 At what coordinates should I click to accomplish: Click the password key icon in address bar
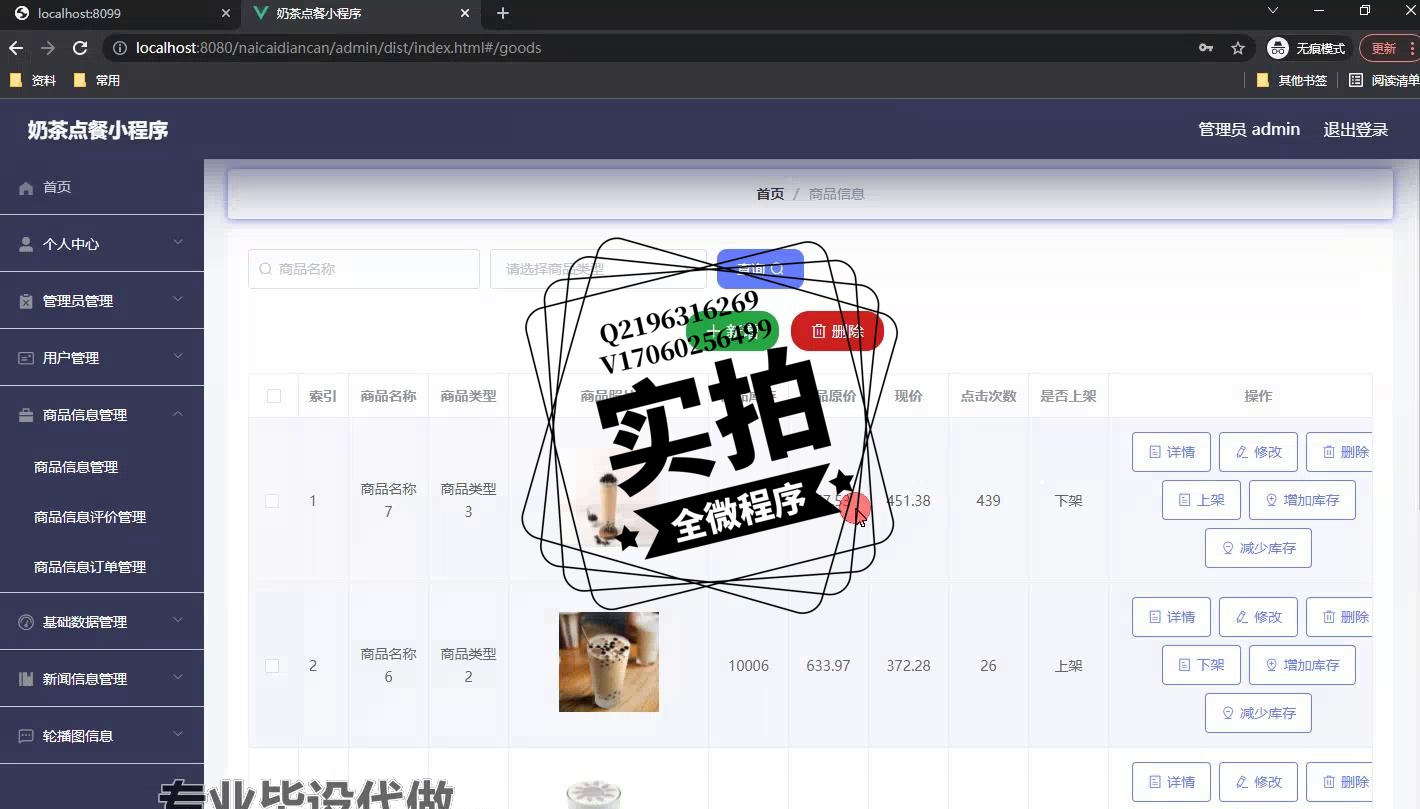point(1206,48)
